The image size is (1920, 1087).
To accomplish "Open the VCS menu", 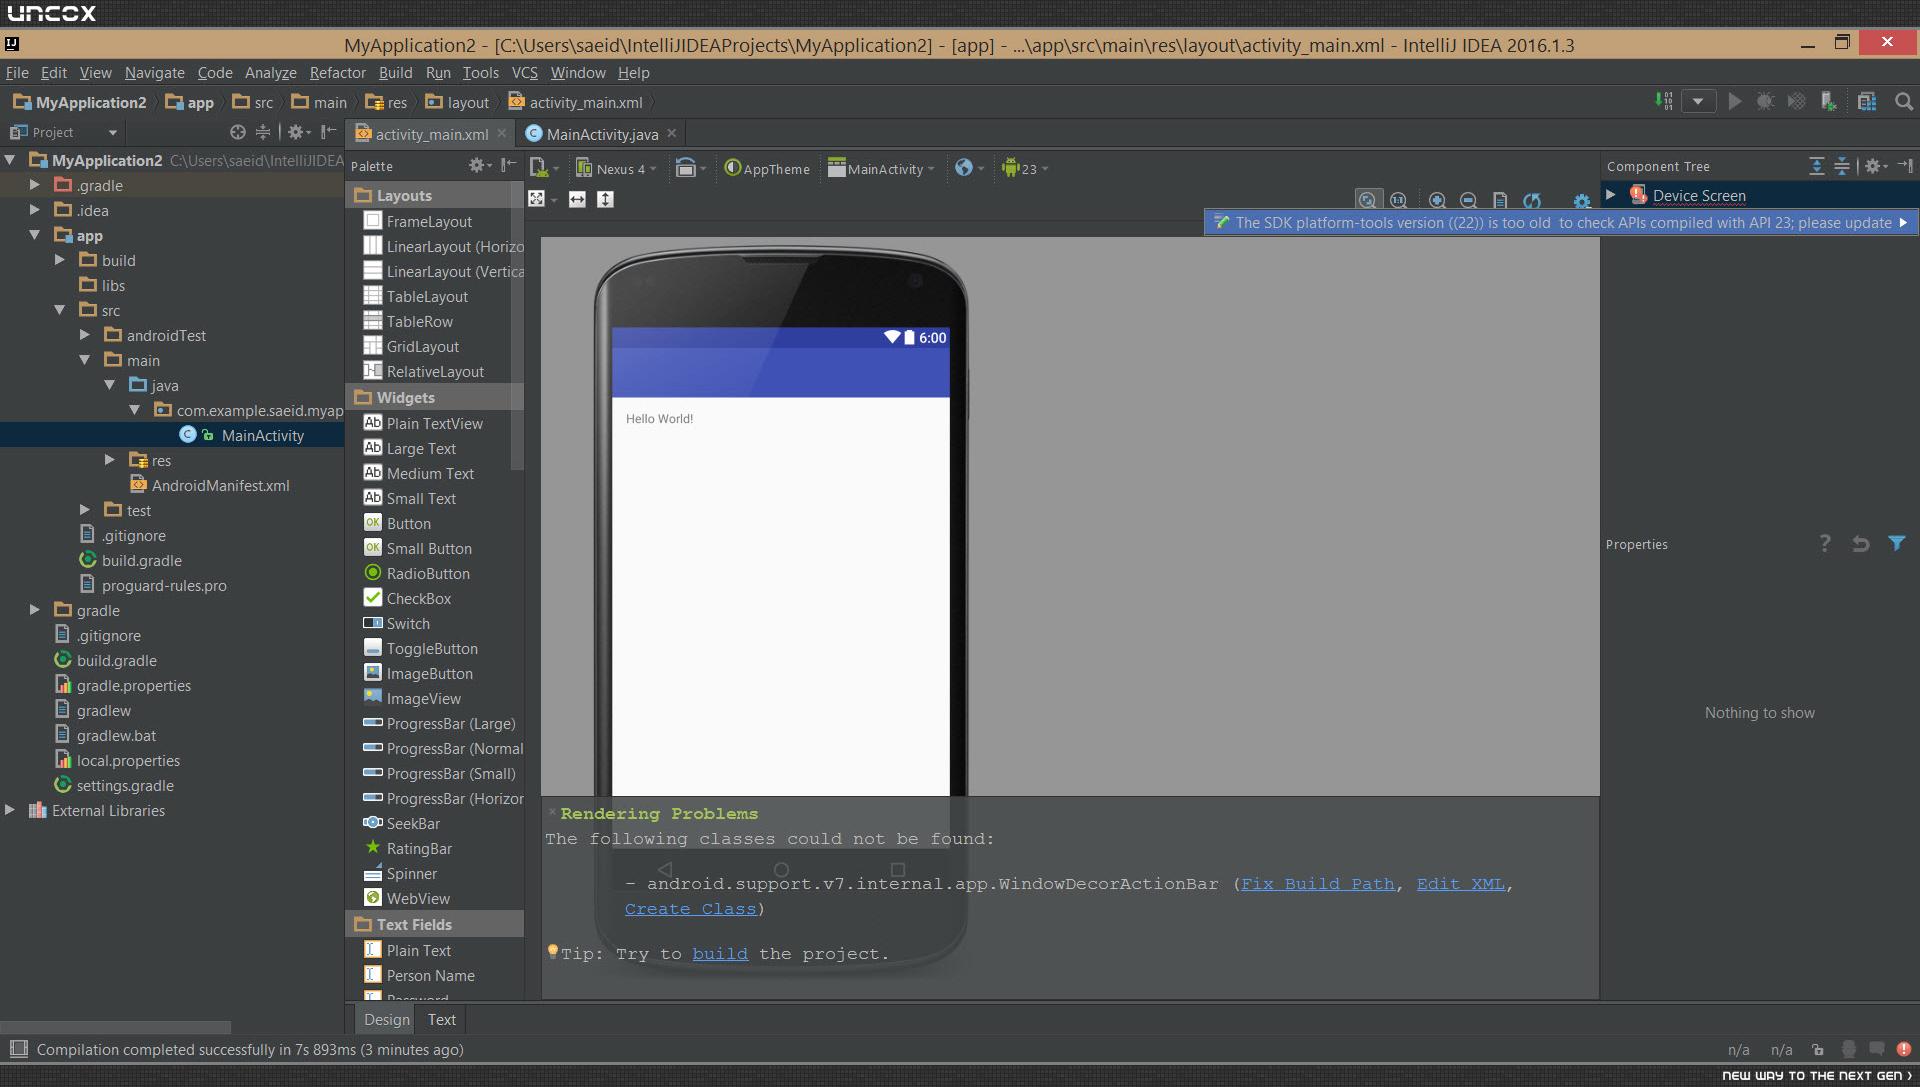I will click(x=525, y=72).
